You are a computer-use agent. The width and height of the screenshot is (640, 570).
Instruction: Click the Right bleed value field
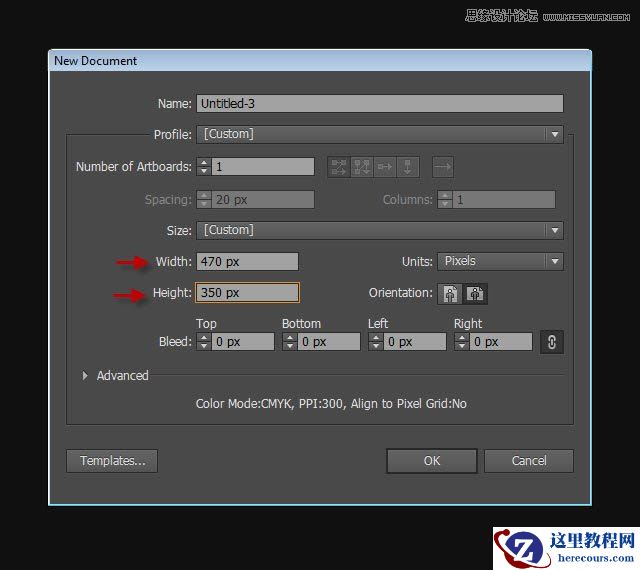pos(501,342)
